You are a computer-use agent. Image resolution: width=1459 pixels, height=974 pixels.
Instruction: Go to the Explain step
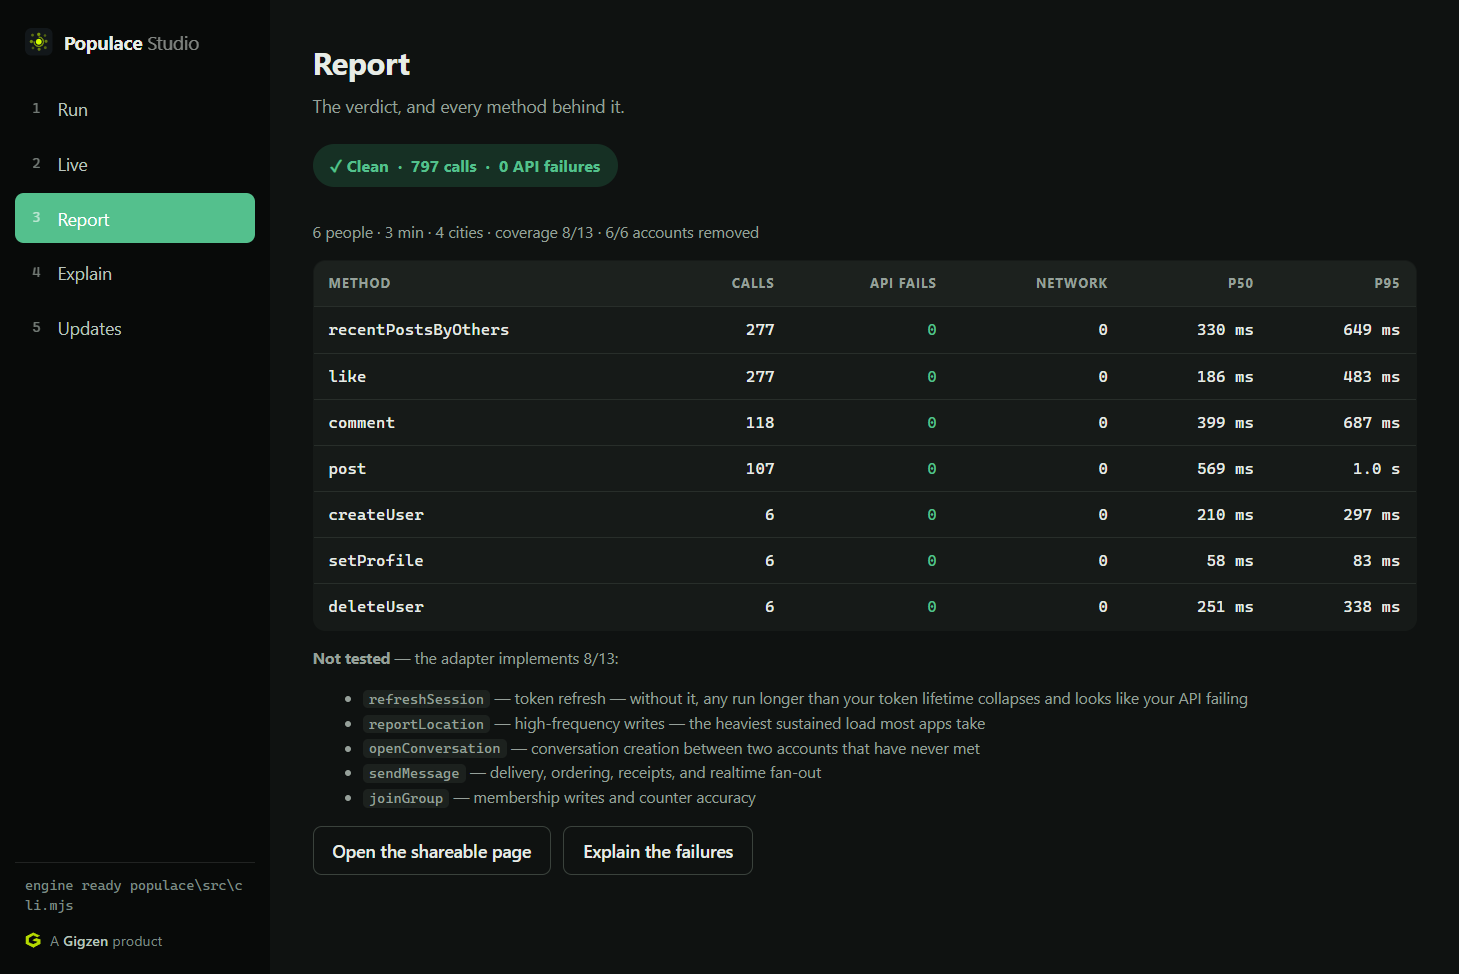click(x=135, y=274)
